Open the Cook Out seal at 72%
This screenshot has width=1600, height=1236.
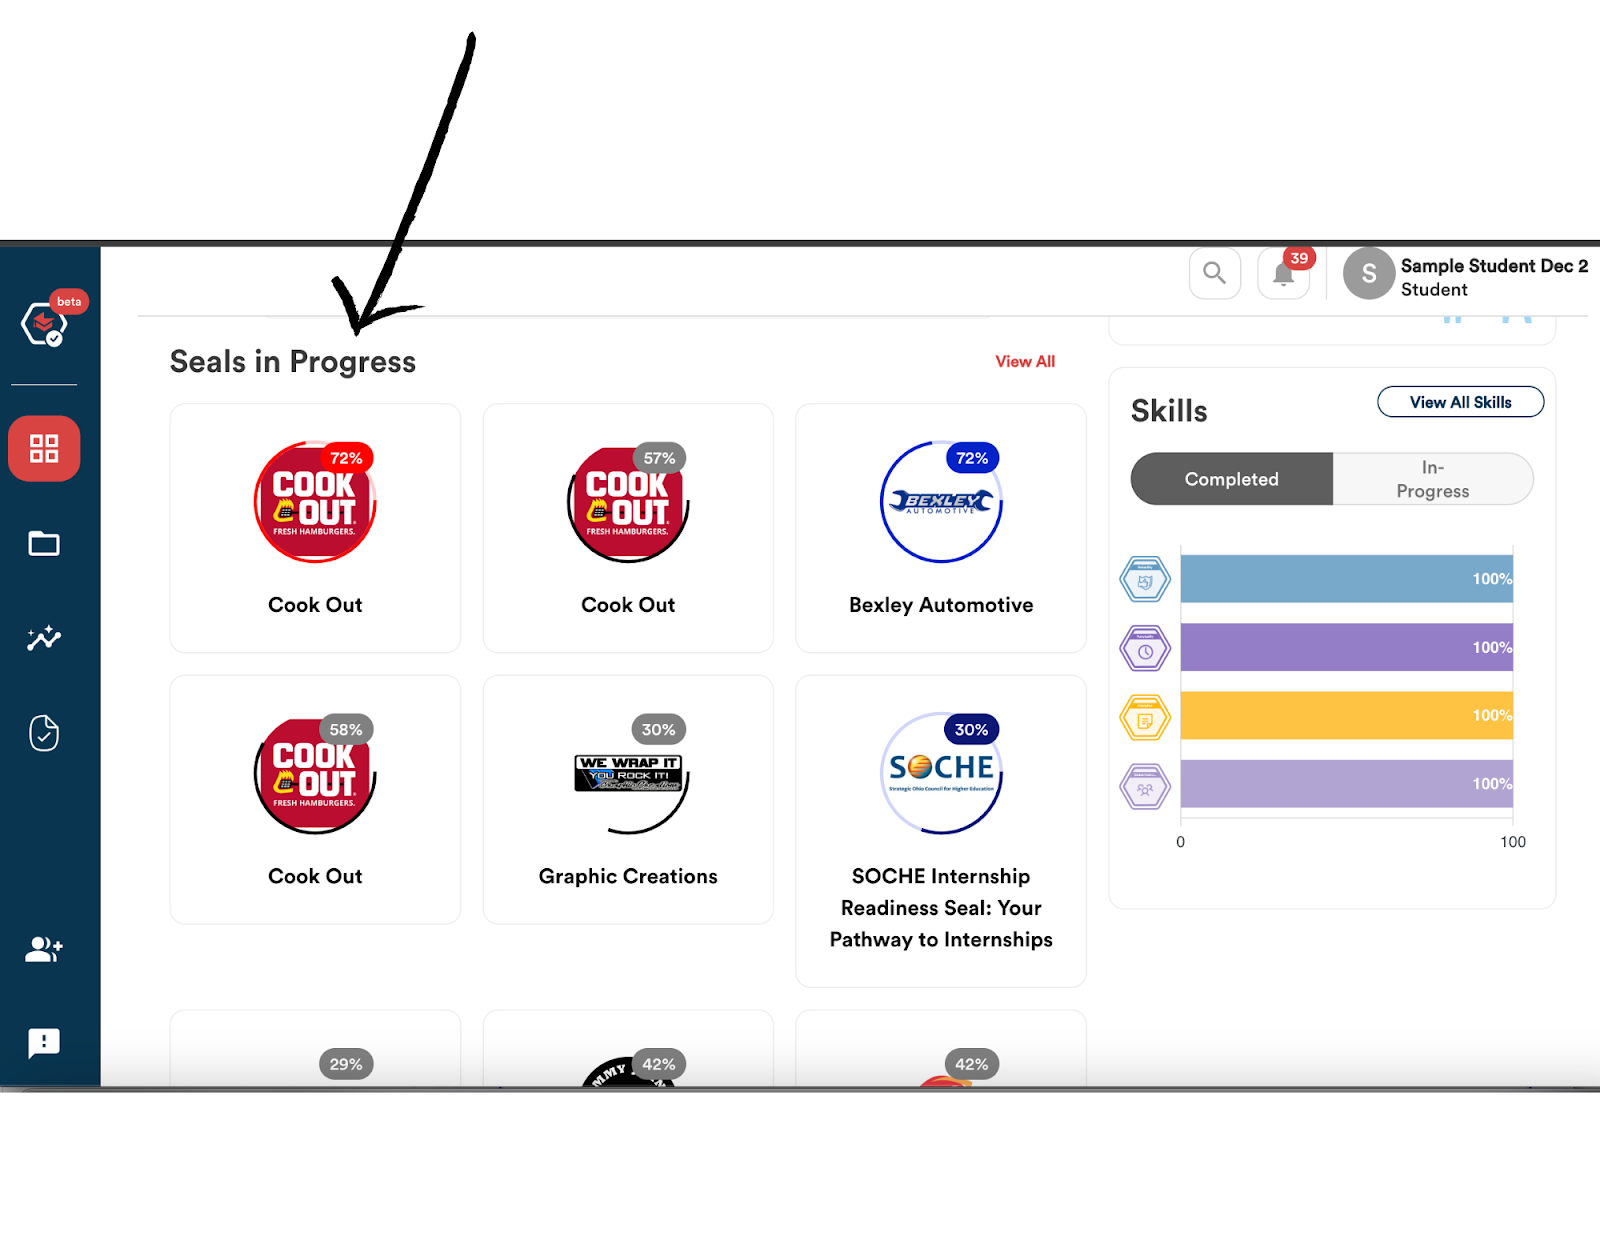click(x=315, y=528)
